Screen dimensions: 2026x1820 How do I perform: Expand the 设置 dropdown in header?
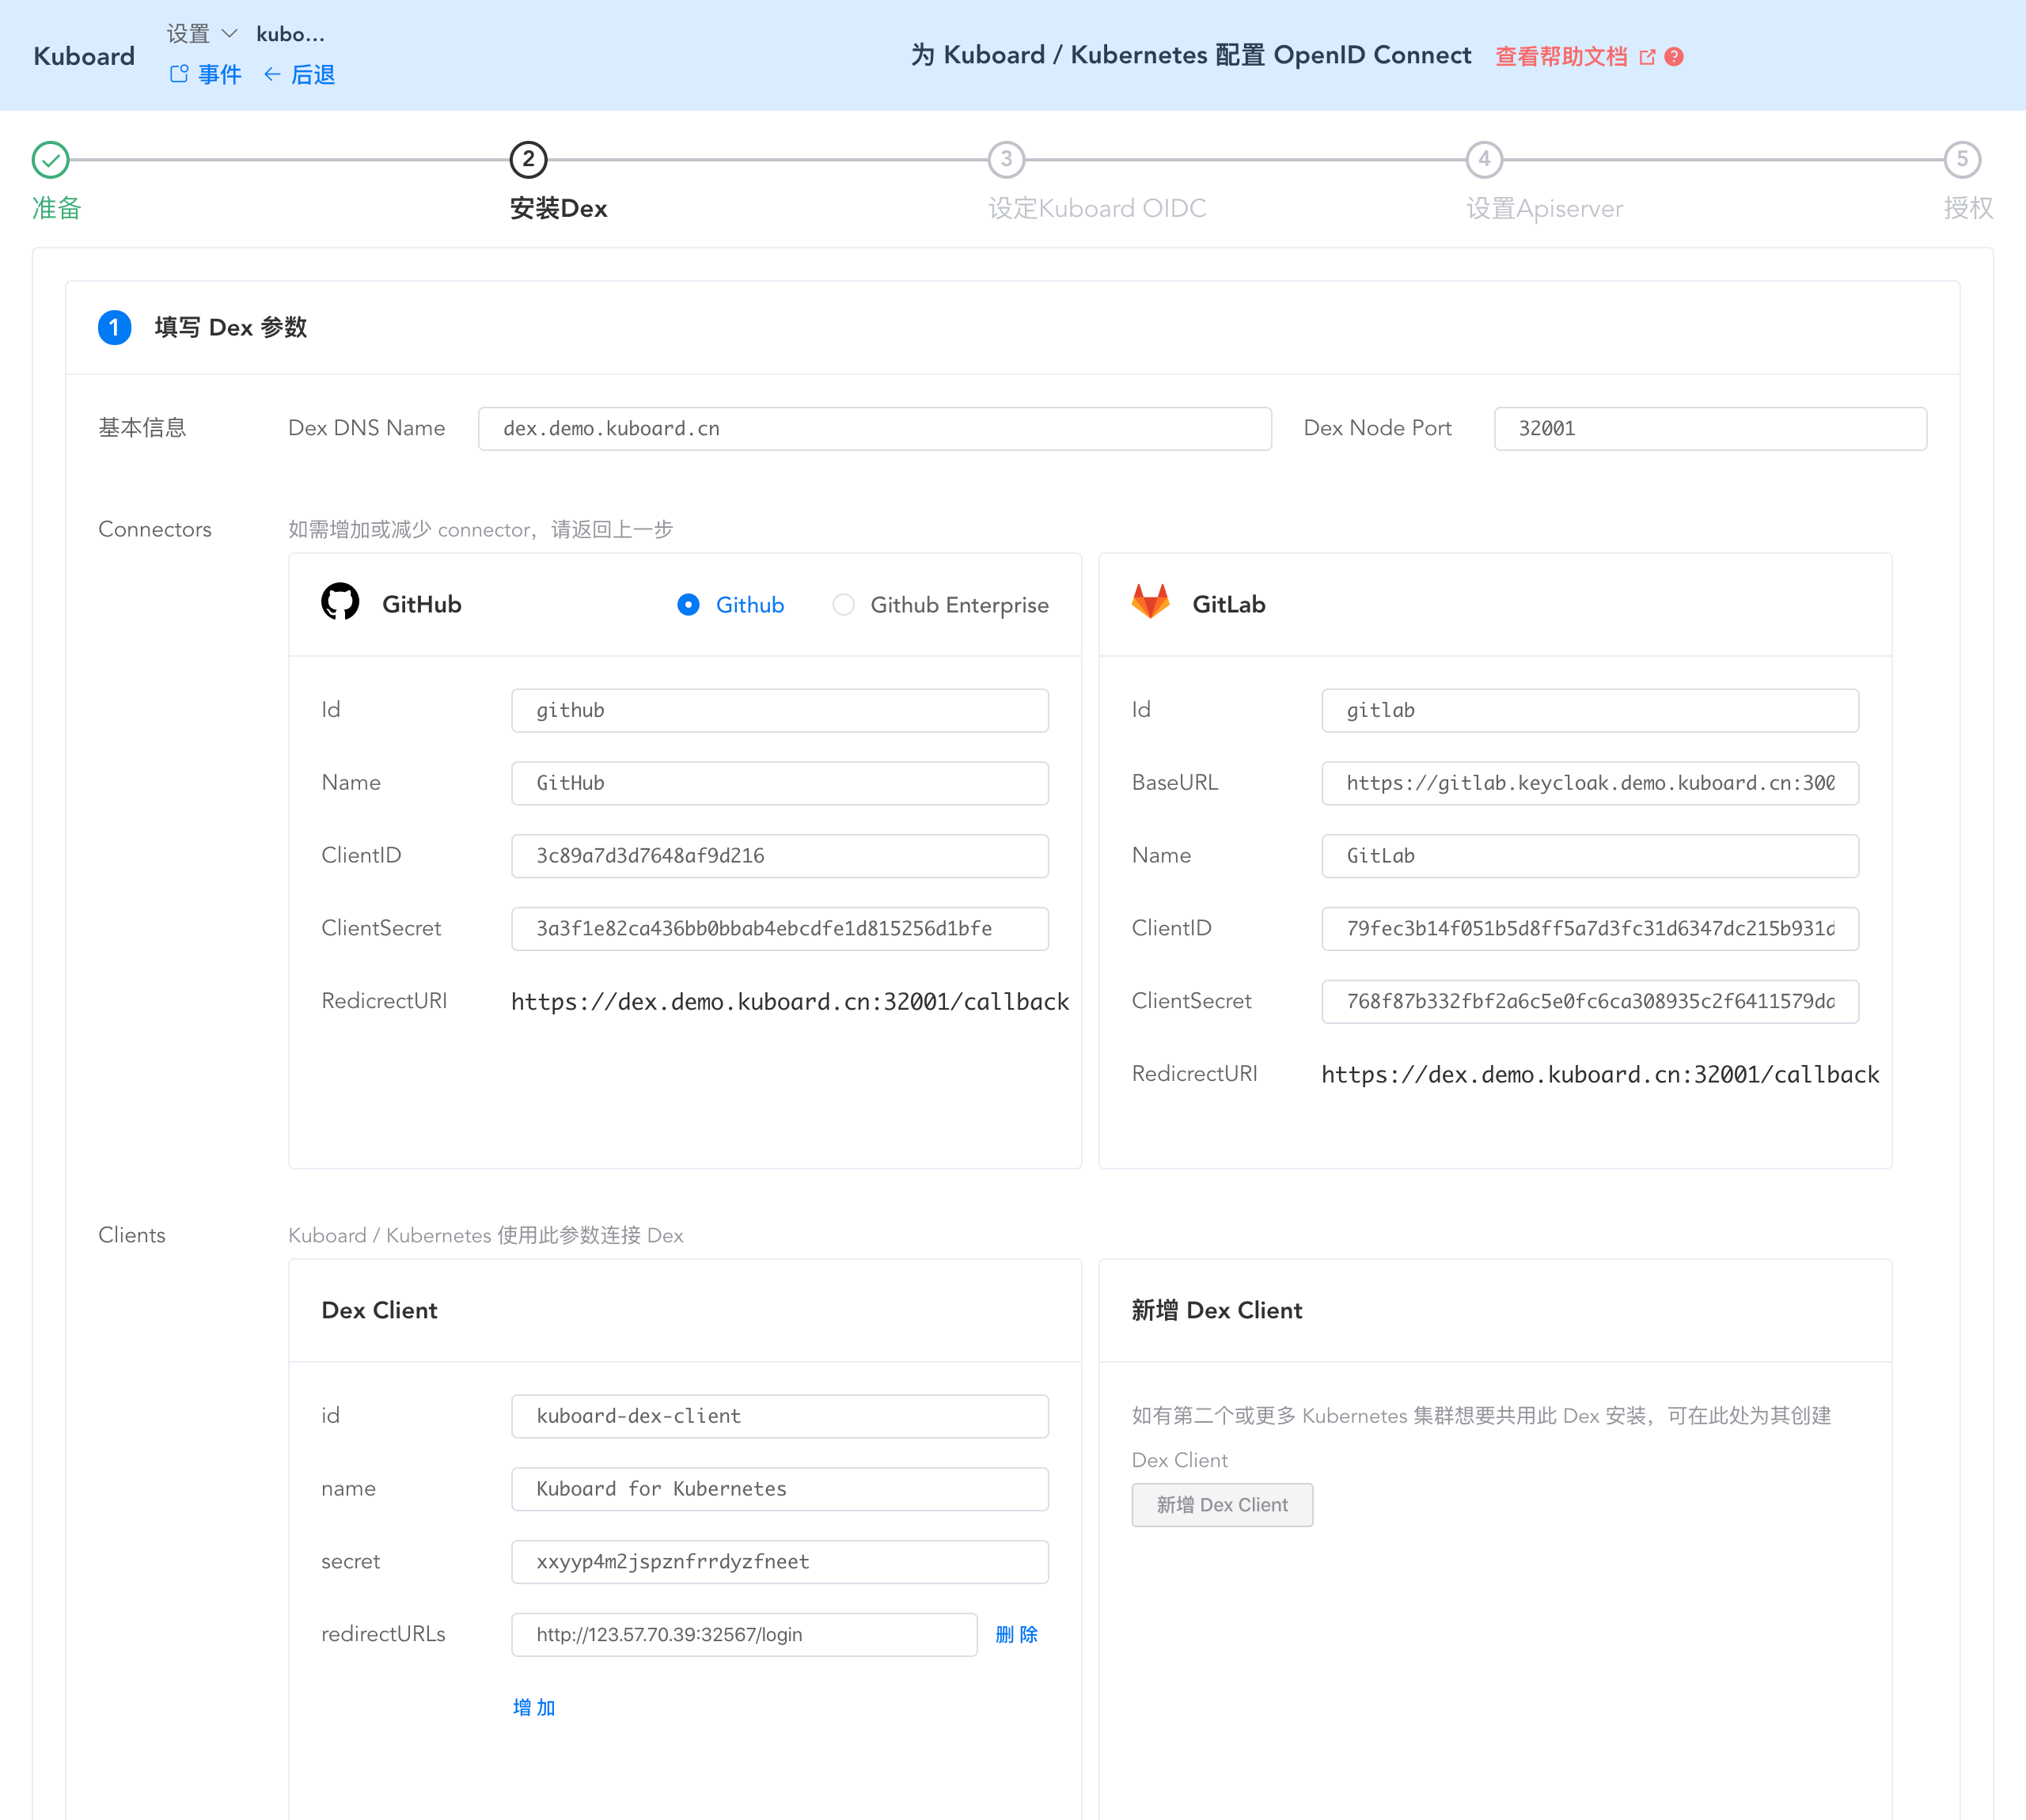click(202, 34)
